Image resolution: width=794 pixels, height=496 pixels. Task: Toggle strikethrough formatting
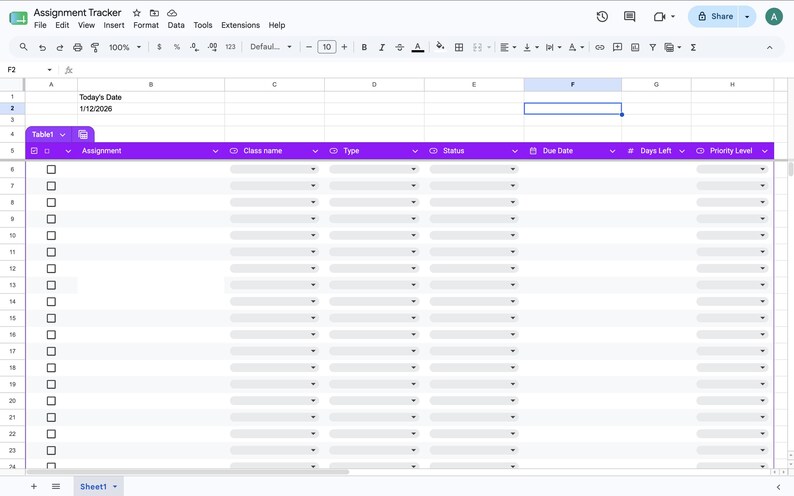[400, 47]
